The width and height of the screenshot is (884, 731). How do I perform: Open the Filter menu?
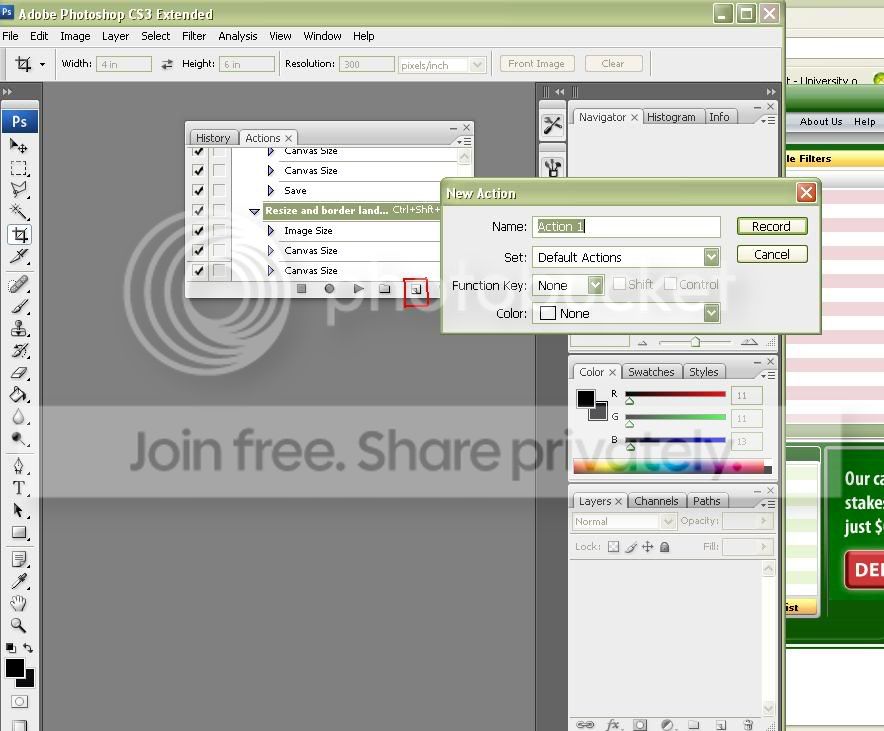coord(194,36)
